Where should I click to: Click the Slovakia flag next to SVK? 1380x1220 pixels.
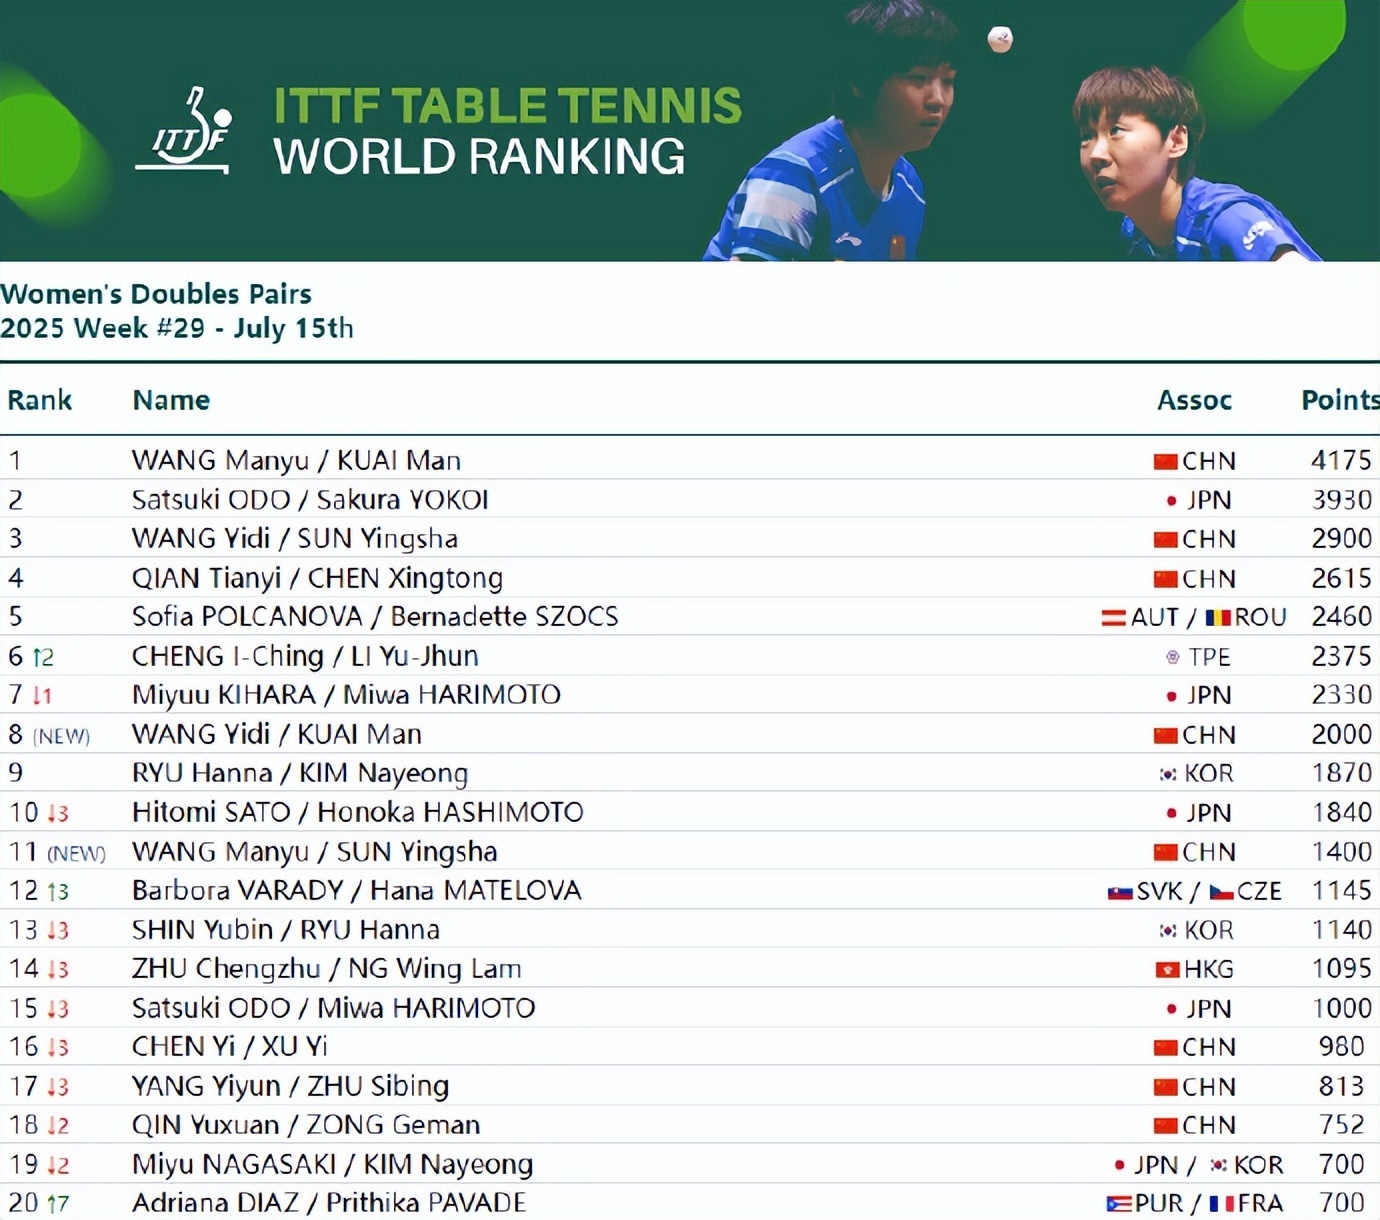[x=1120, y=892]
